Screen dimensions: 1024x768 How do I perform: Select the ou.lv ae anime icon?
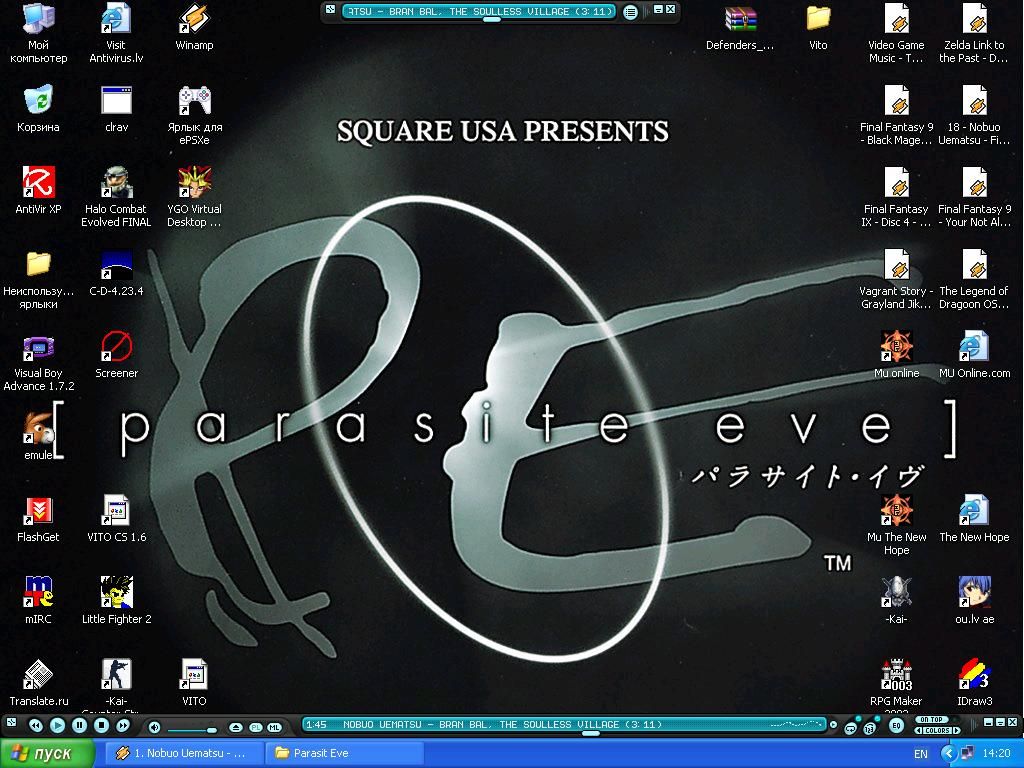click(974, 600)
